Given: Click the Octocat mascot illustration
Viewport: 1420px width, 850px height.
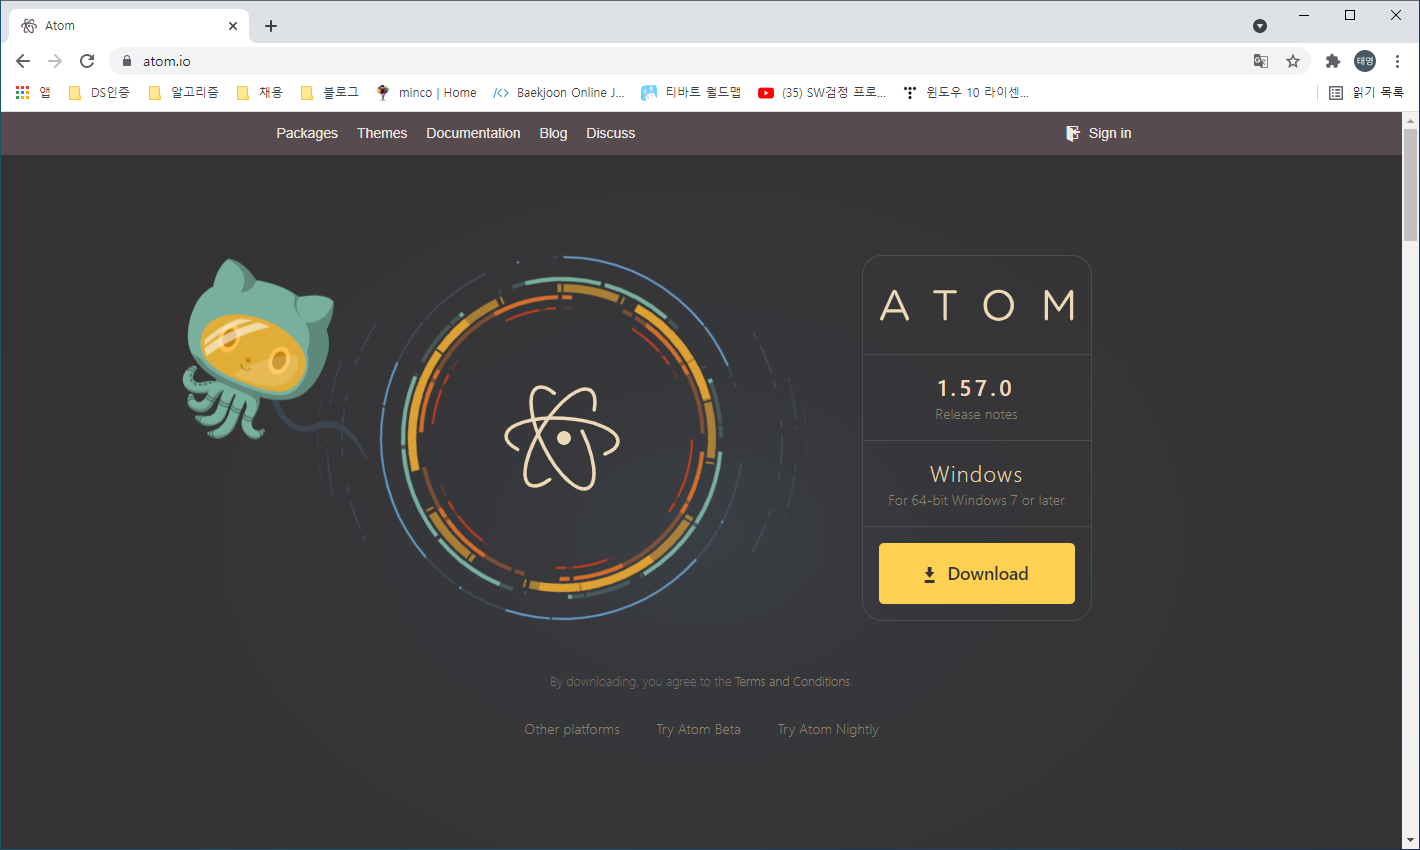Looking at the screenshot, I should point(258,350).
